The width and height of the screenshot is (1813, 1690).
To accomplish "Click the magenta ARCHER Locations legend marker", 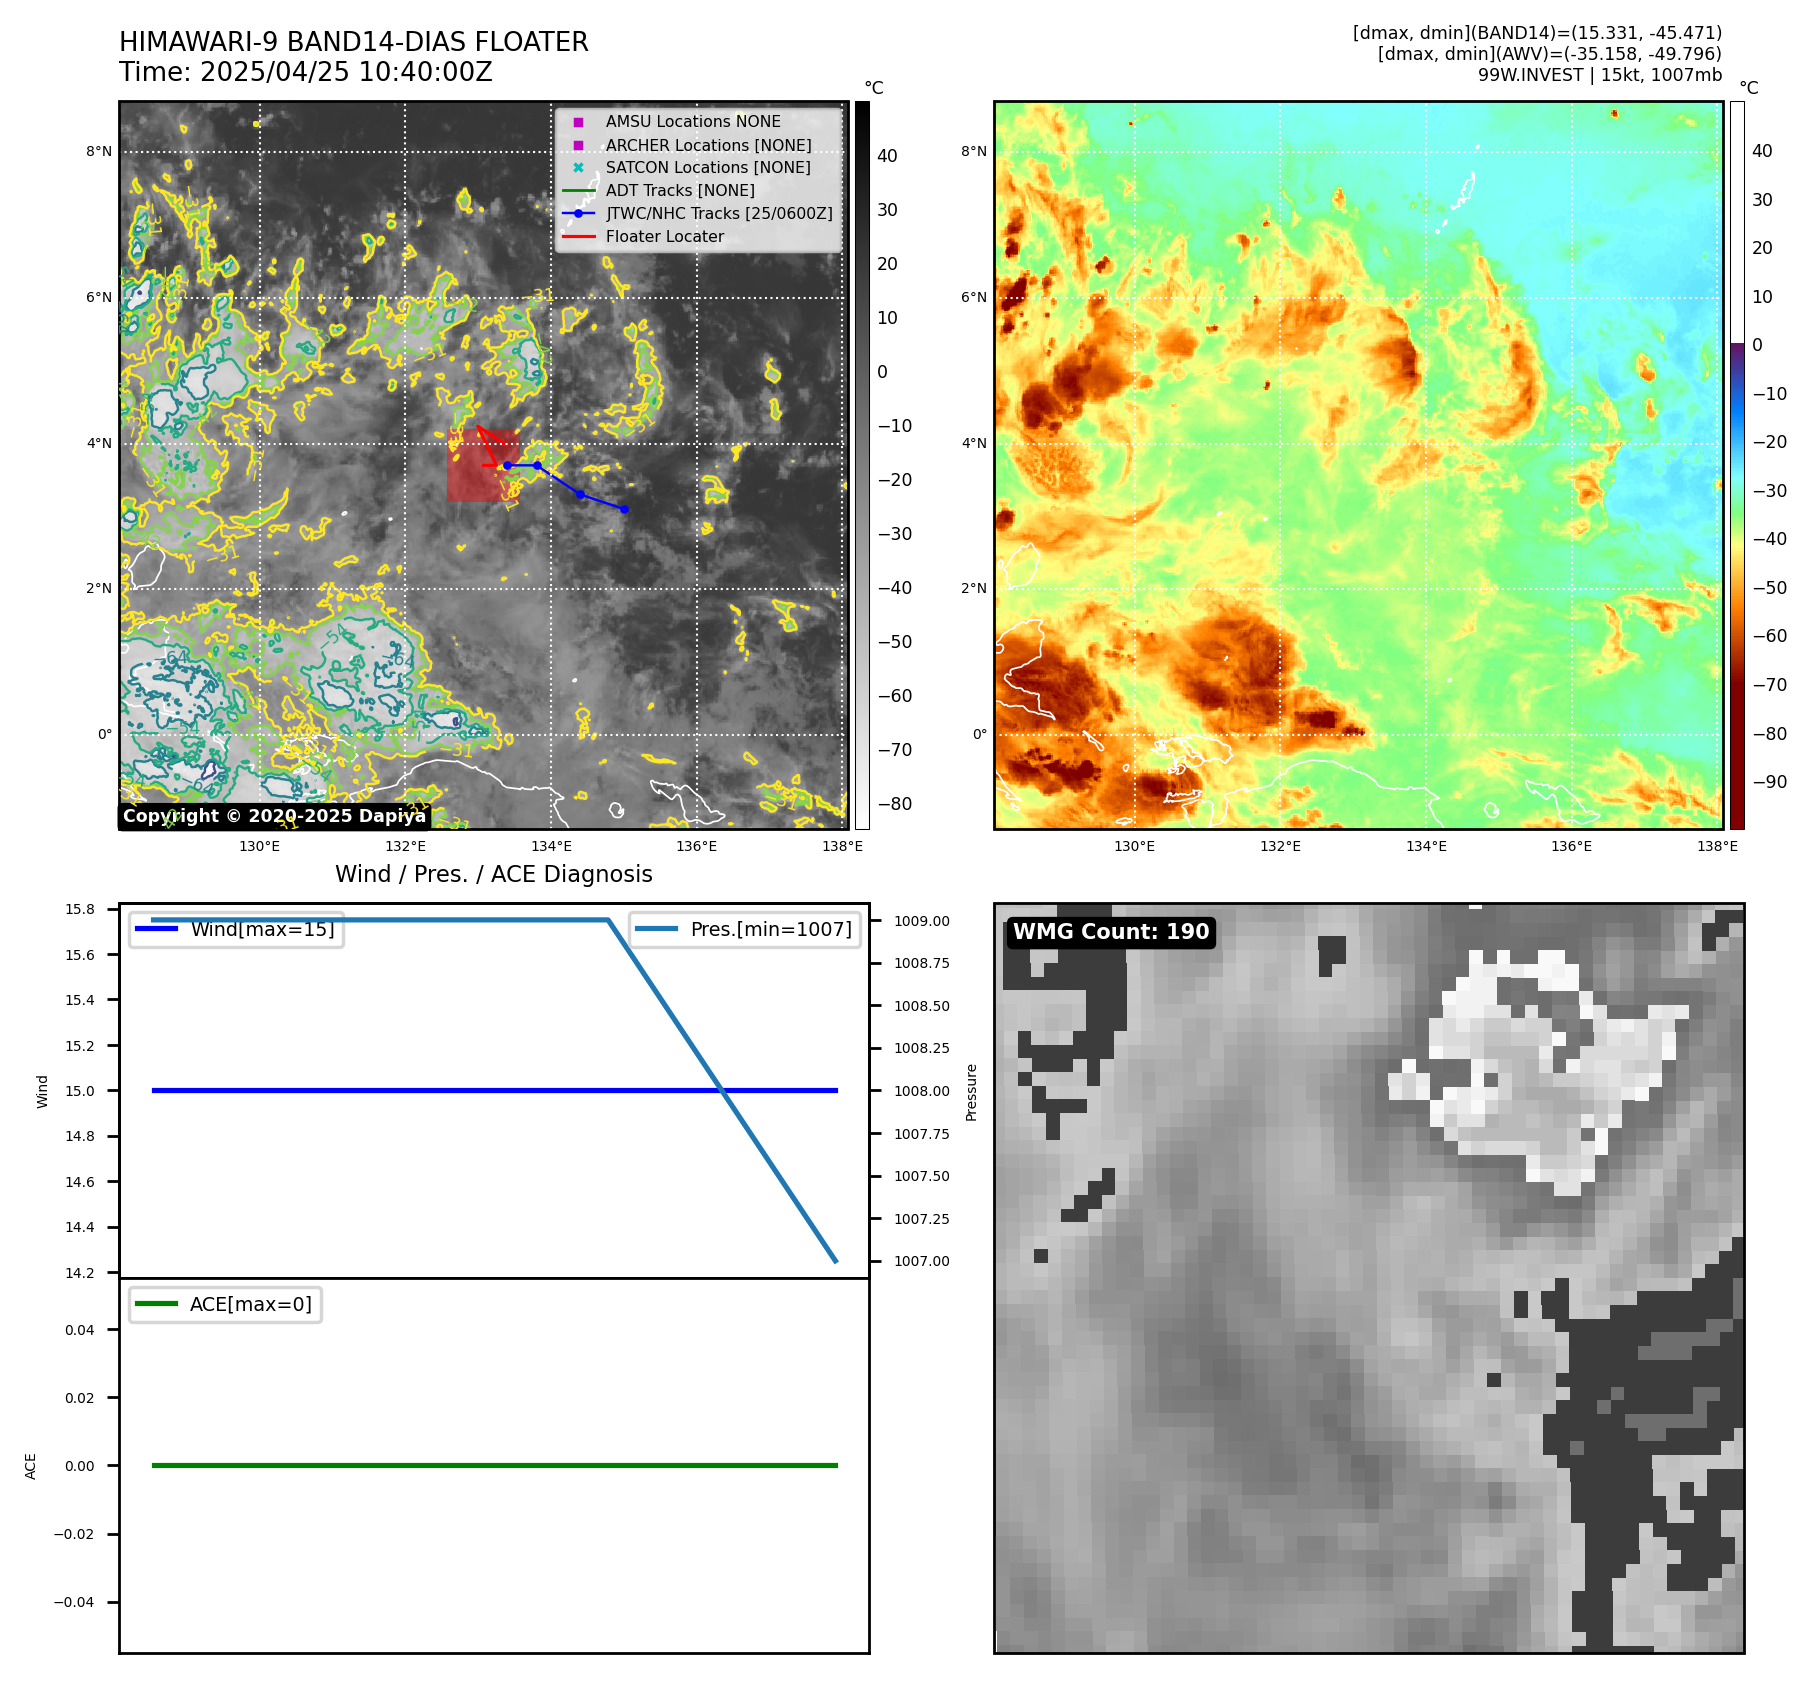I will pyautogui.click(x=578, y=145).
